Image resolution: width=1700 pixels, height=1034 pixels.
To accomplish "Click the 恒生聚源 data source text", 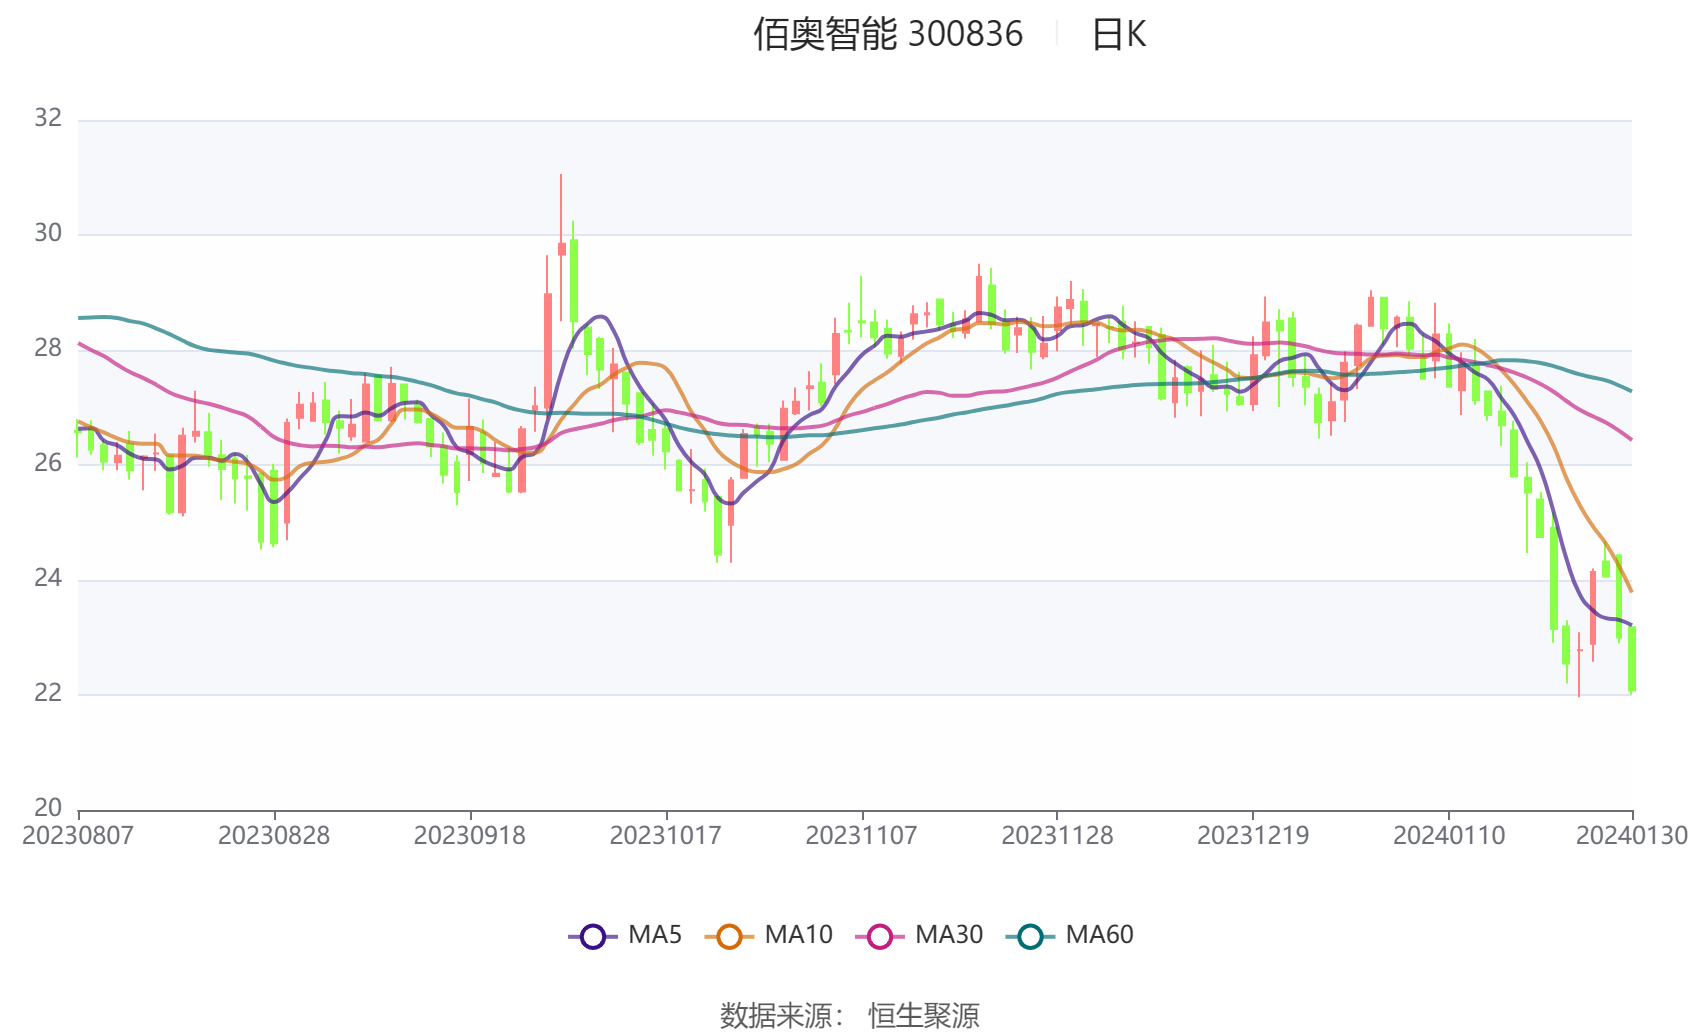I will [x=924, y=1015].
